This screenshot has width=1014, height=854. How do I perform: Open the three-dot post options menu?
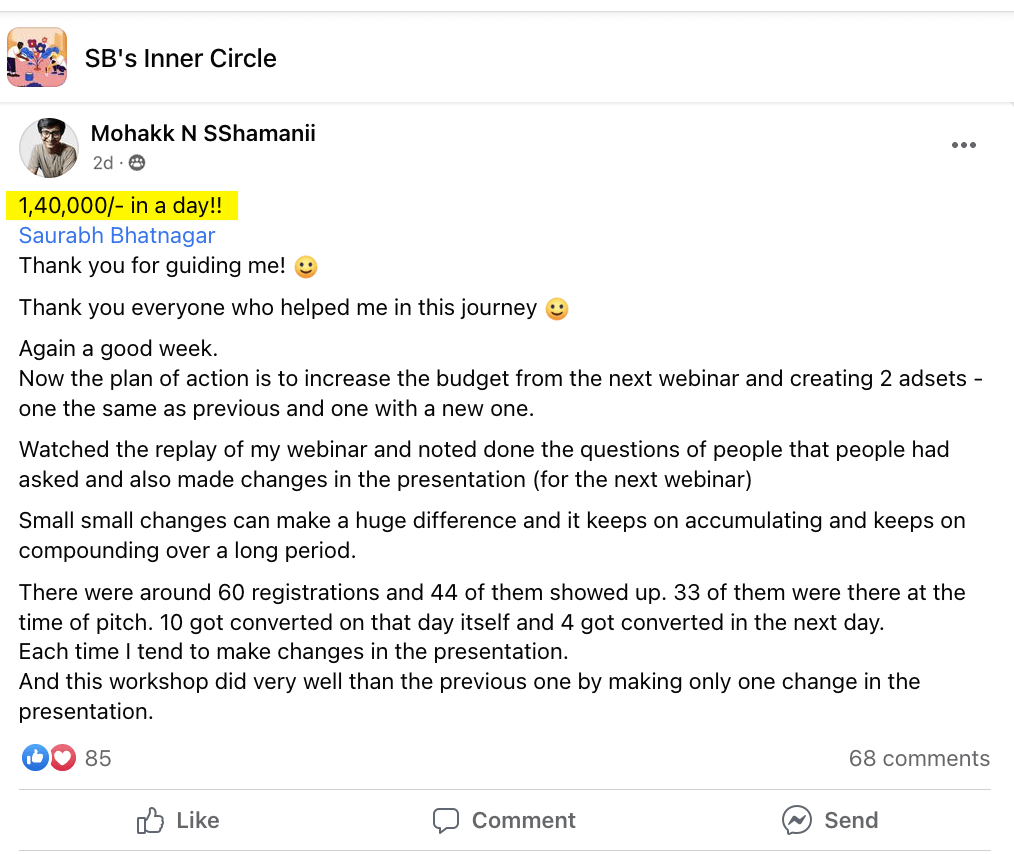tap(963, 146)
